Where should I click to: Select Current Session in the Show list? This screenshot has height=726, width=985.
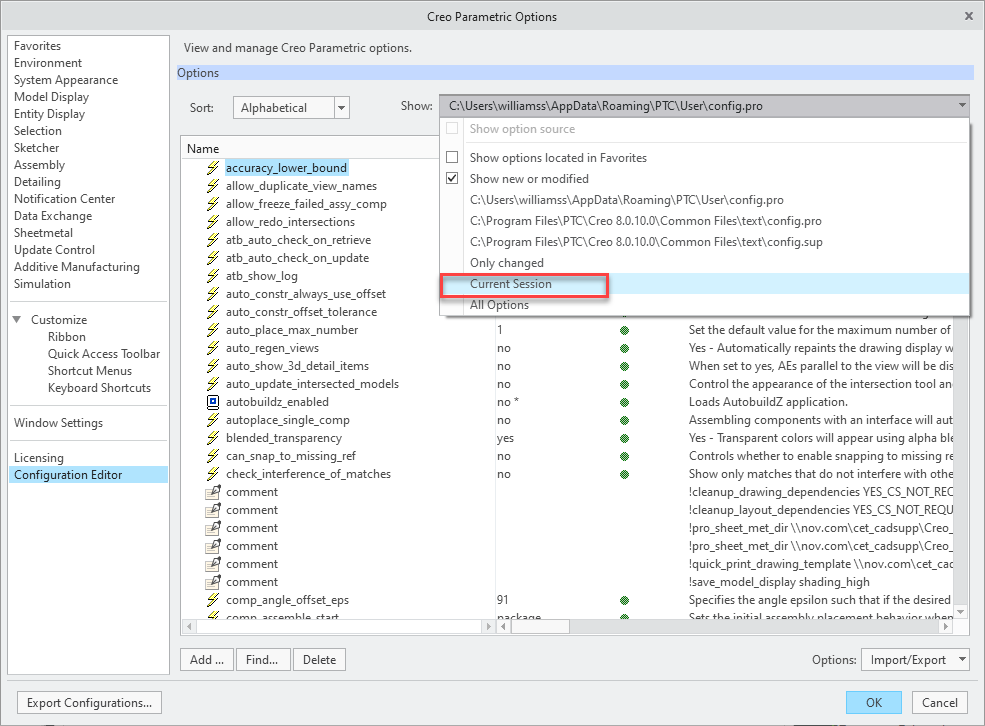[511, 284]
